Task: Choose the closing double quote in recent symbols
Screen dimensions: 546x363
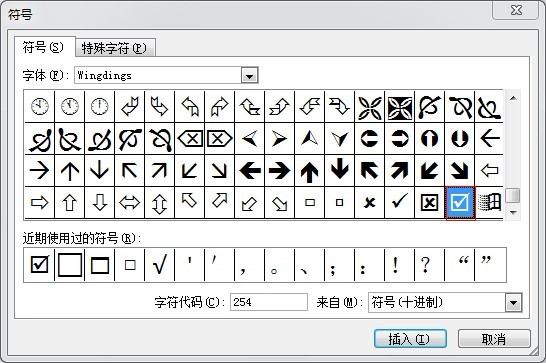Action: point(490,265)
